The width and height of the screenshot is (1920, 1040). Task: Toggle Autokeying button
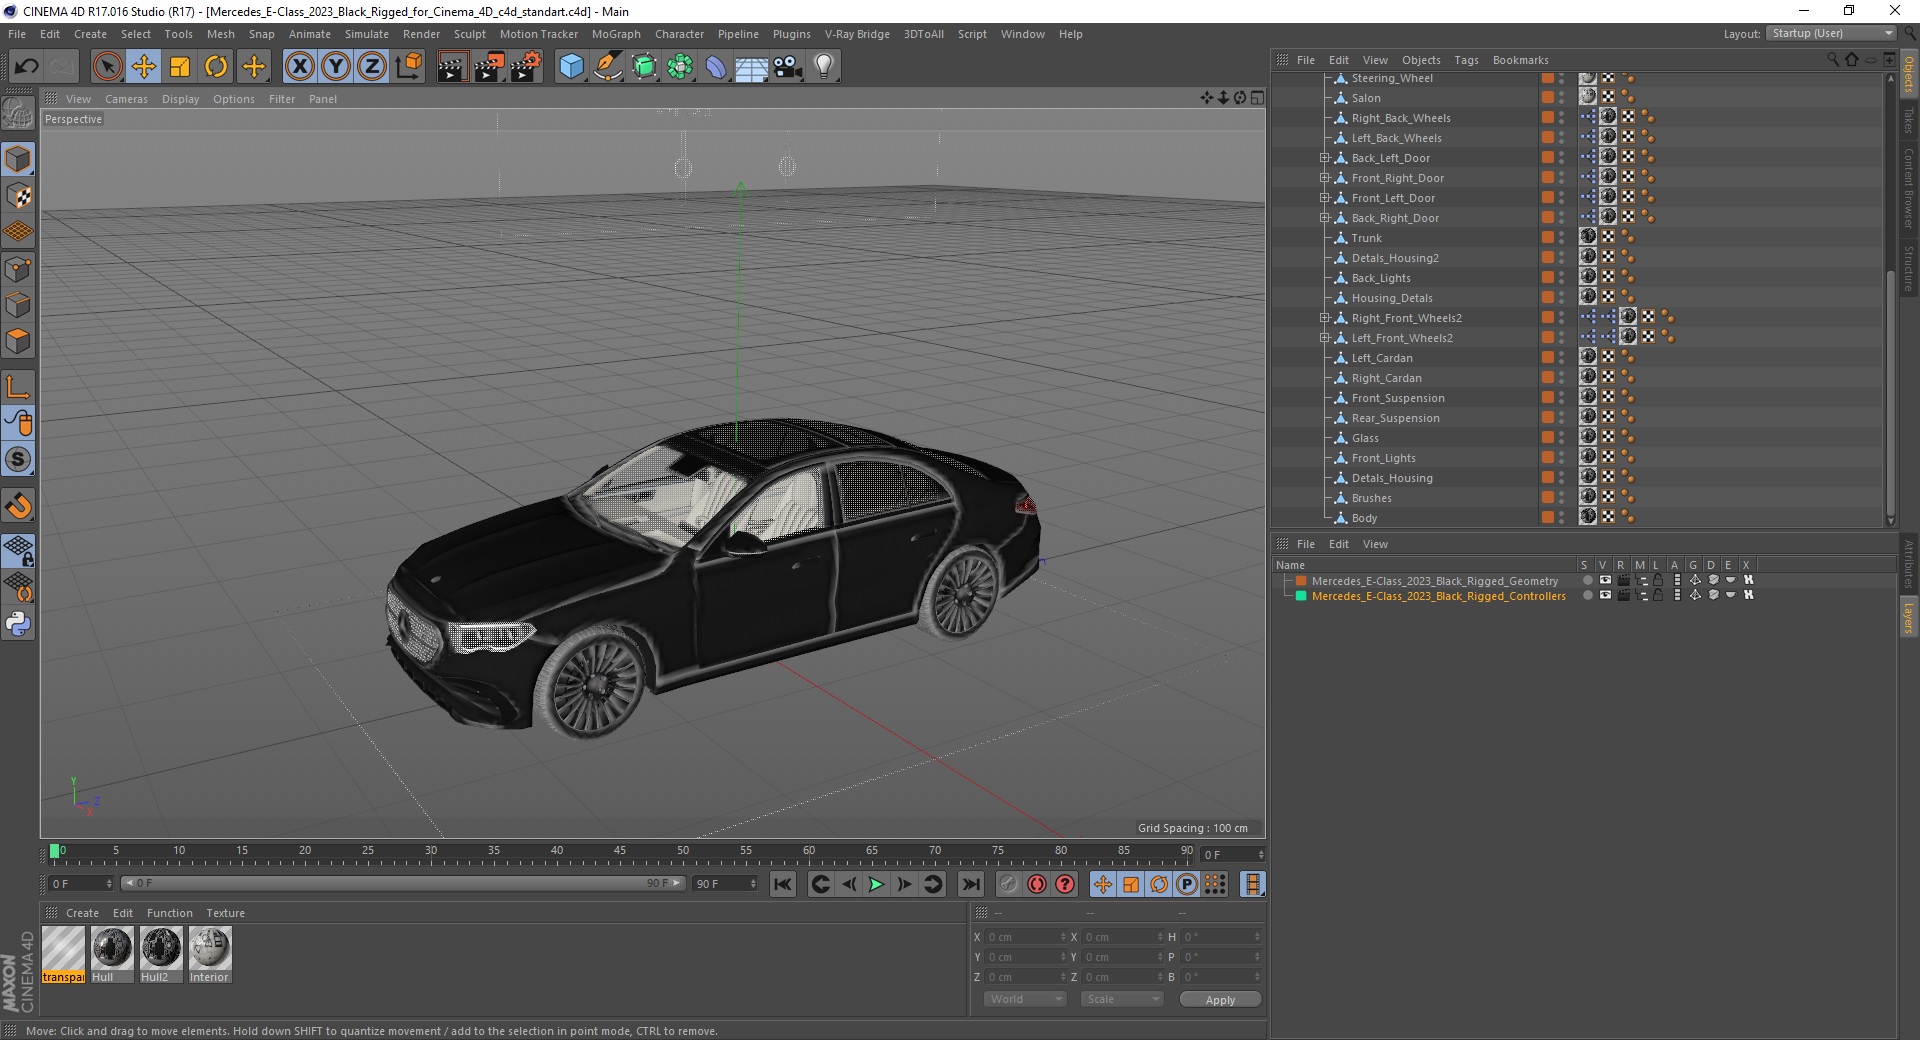(x=1037, y=884)
